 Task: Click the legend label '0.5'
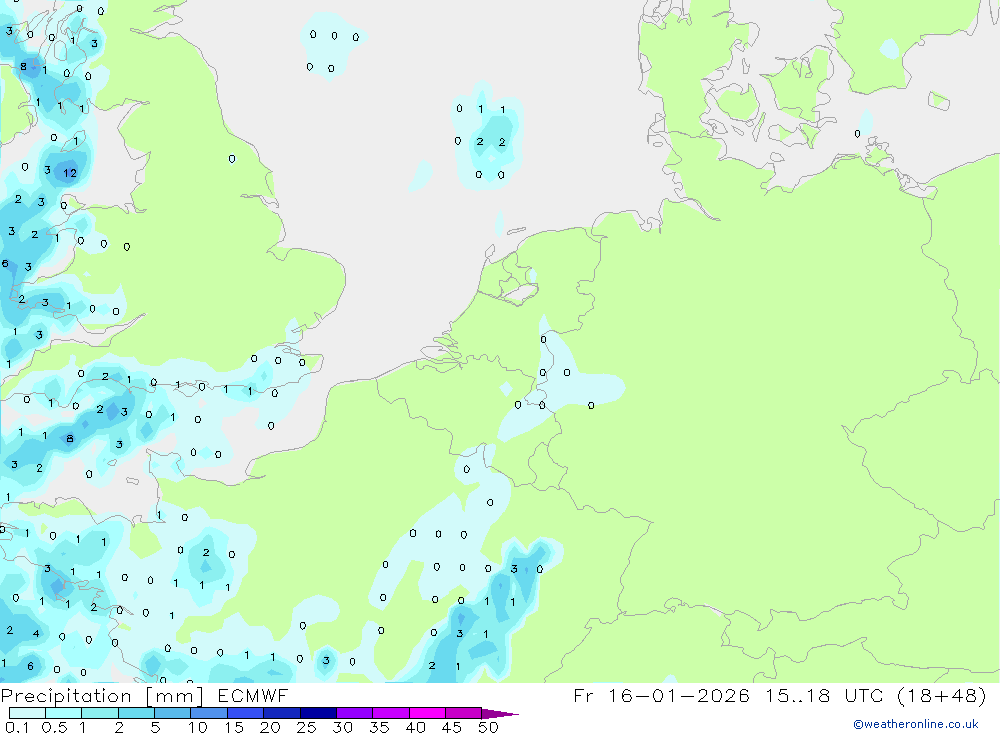54,727
